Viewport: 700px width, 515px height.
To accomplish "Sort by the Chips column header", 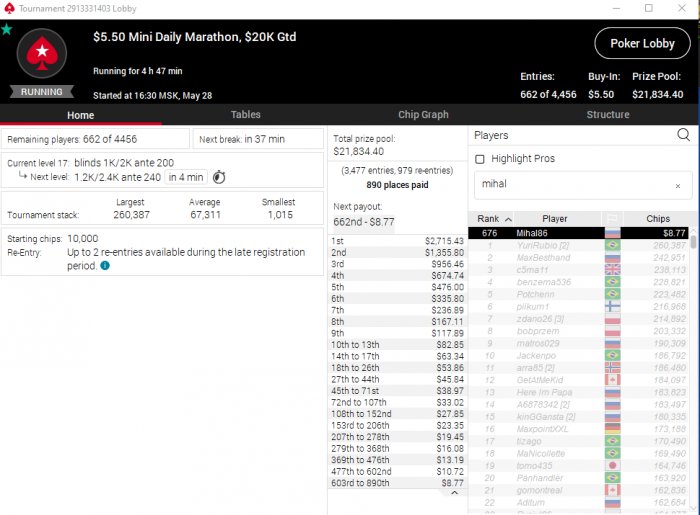I will tap(658, 219).
